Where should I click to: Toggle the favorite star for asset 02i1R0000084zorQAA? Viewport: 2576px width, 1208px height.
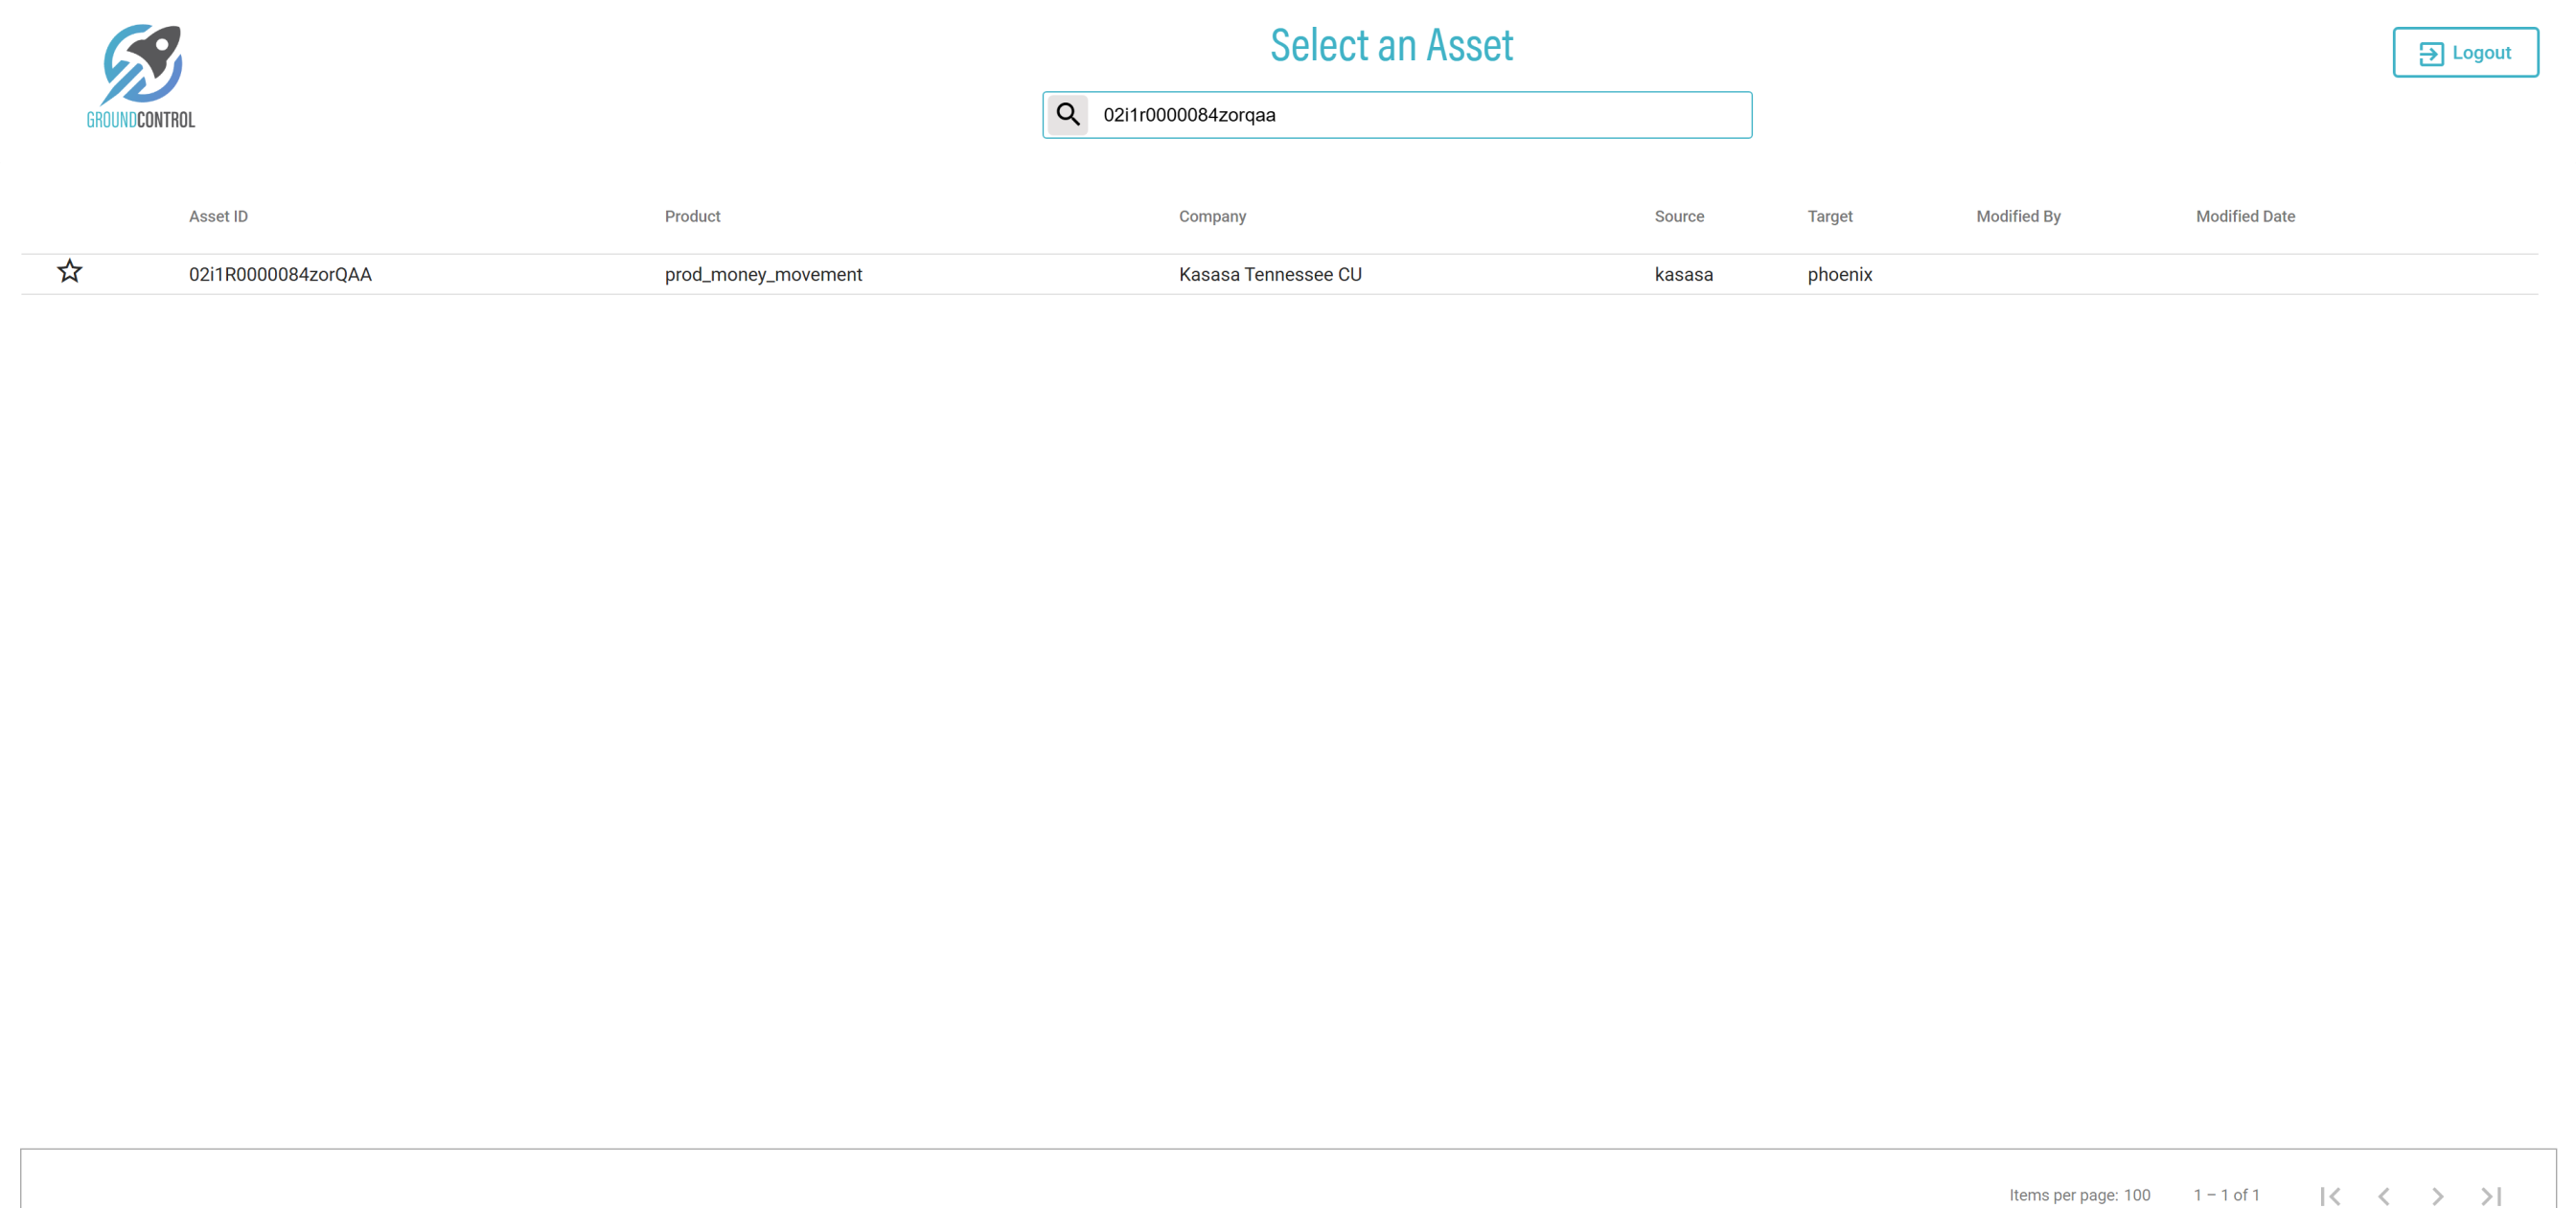point(69,271)
